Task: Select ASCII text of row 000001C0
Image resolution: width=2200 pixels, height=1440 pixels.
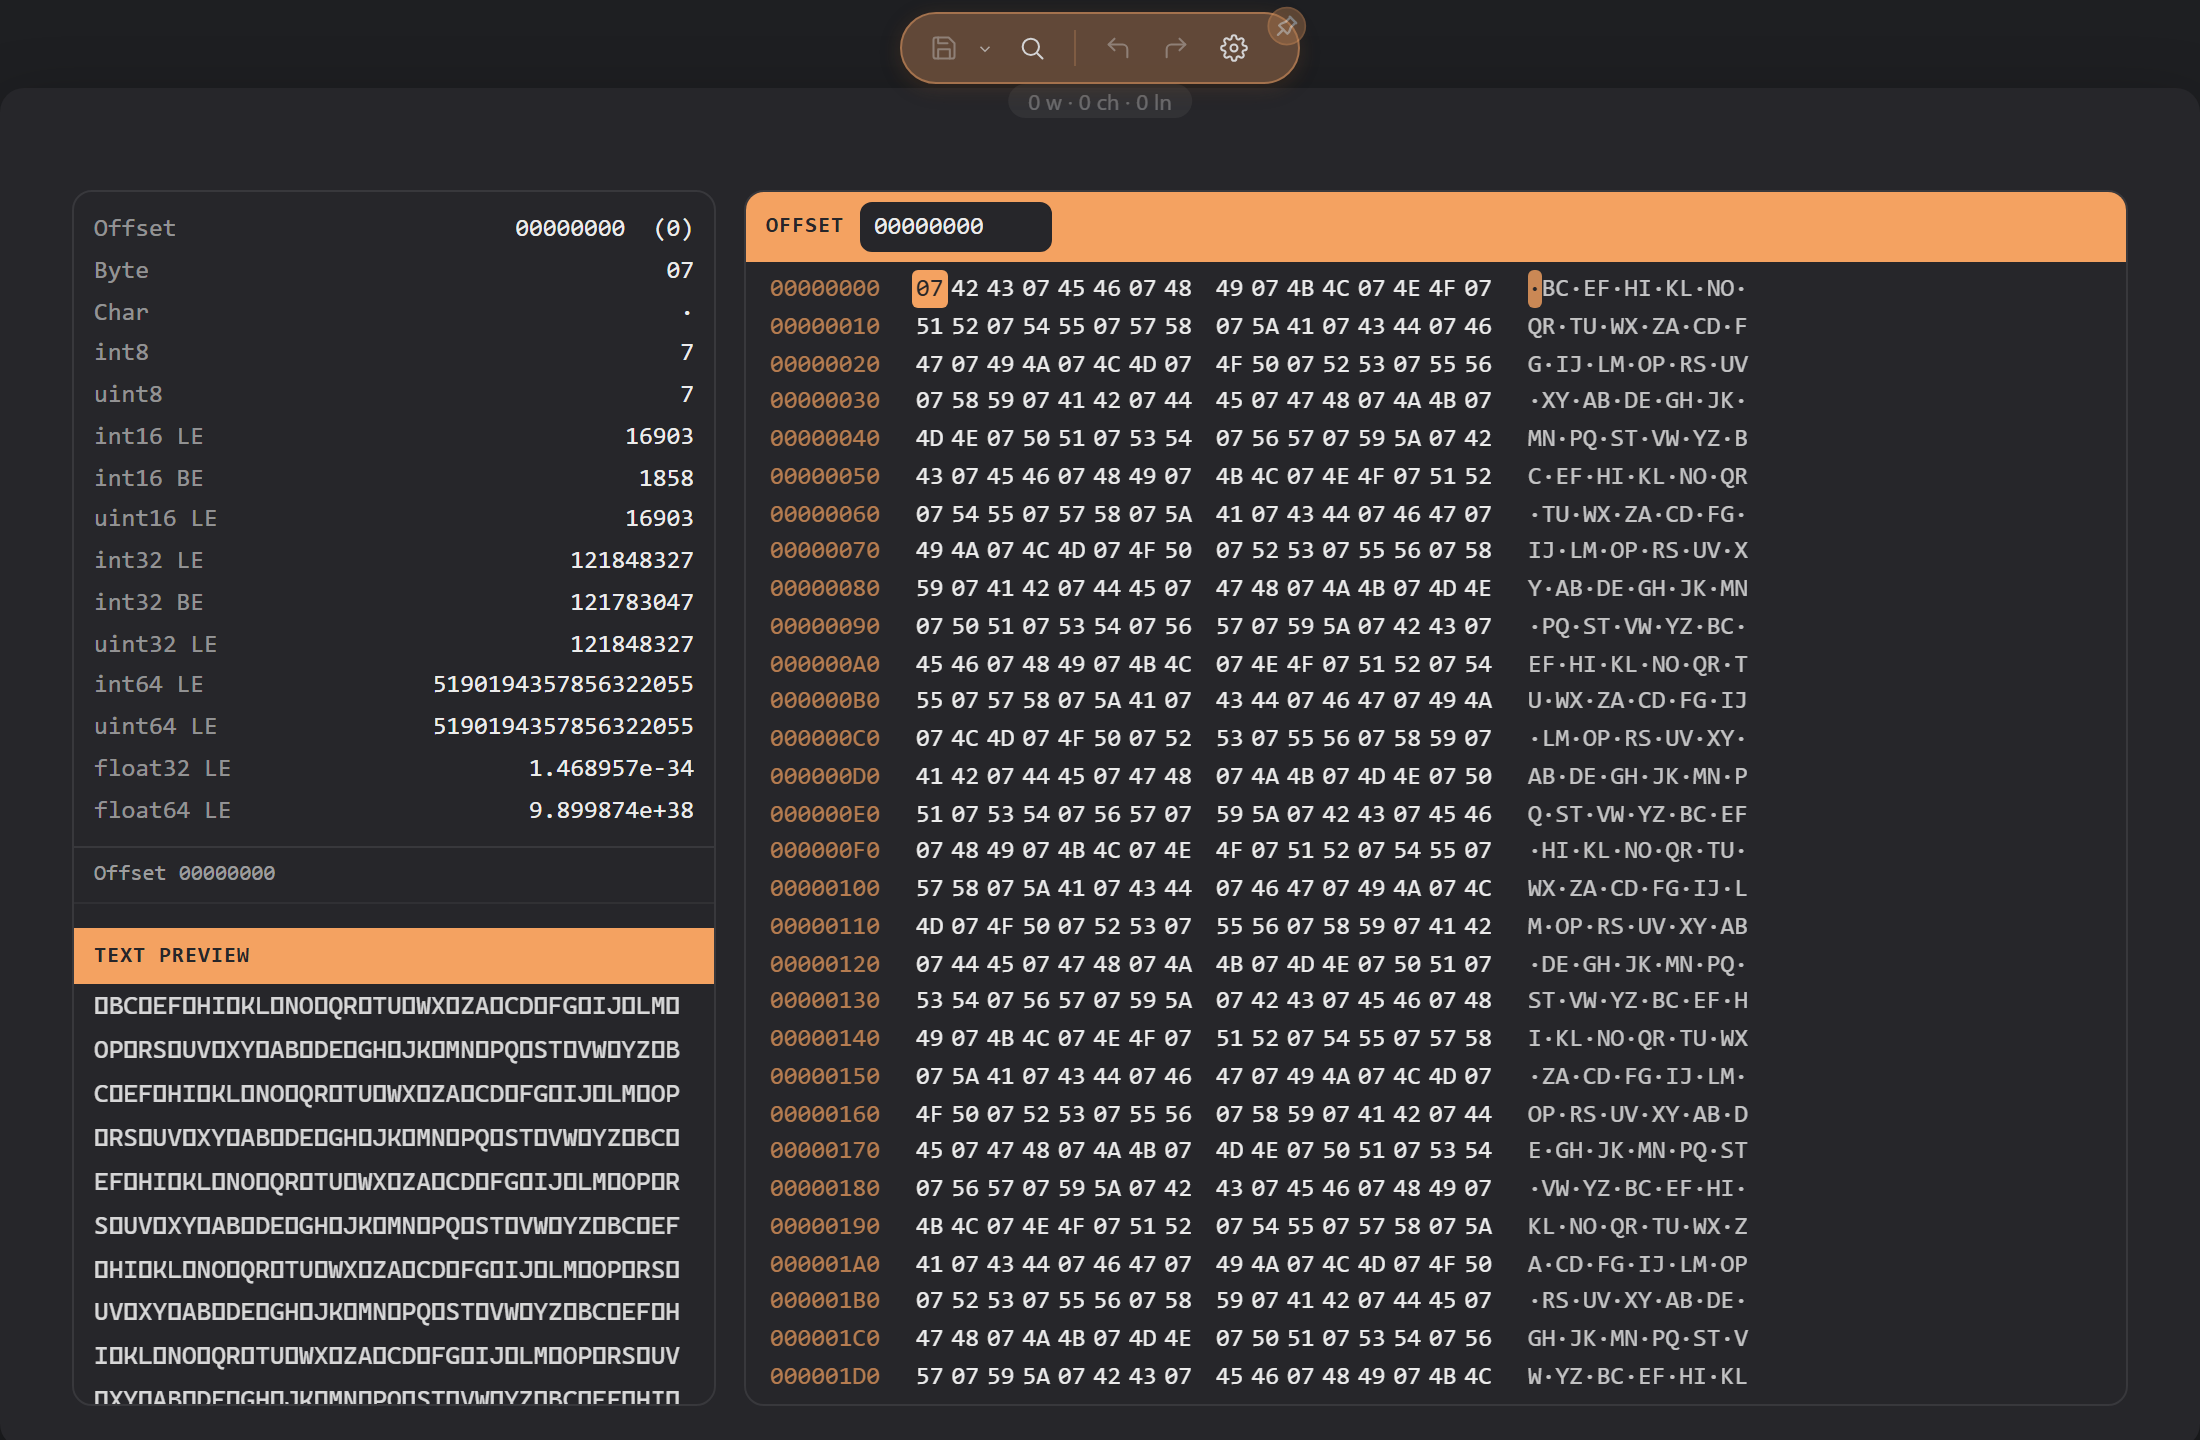Action: tap(1637, 1339)
